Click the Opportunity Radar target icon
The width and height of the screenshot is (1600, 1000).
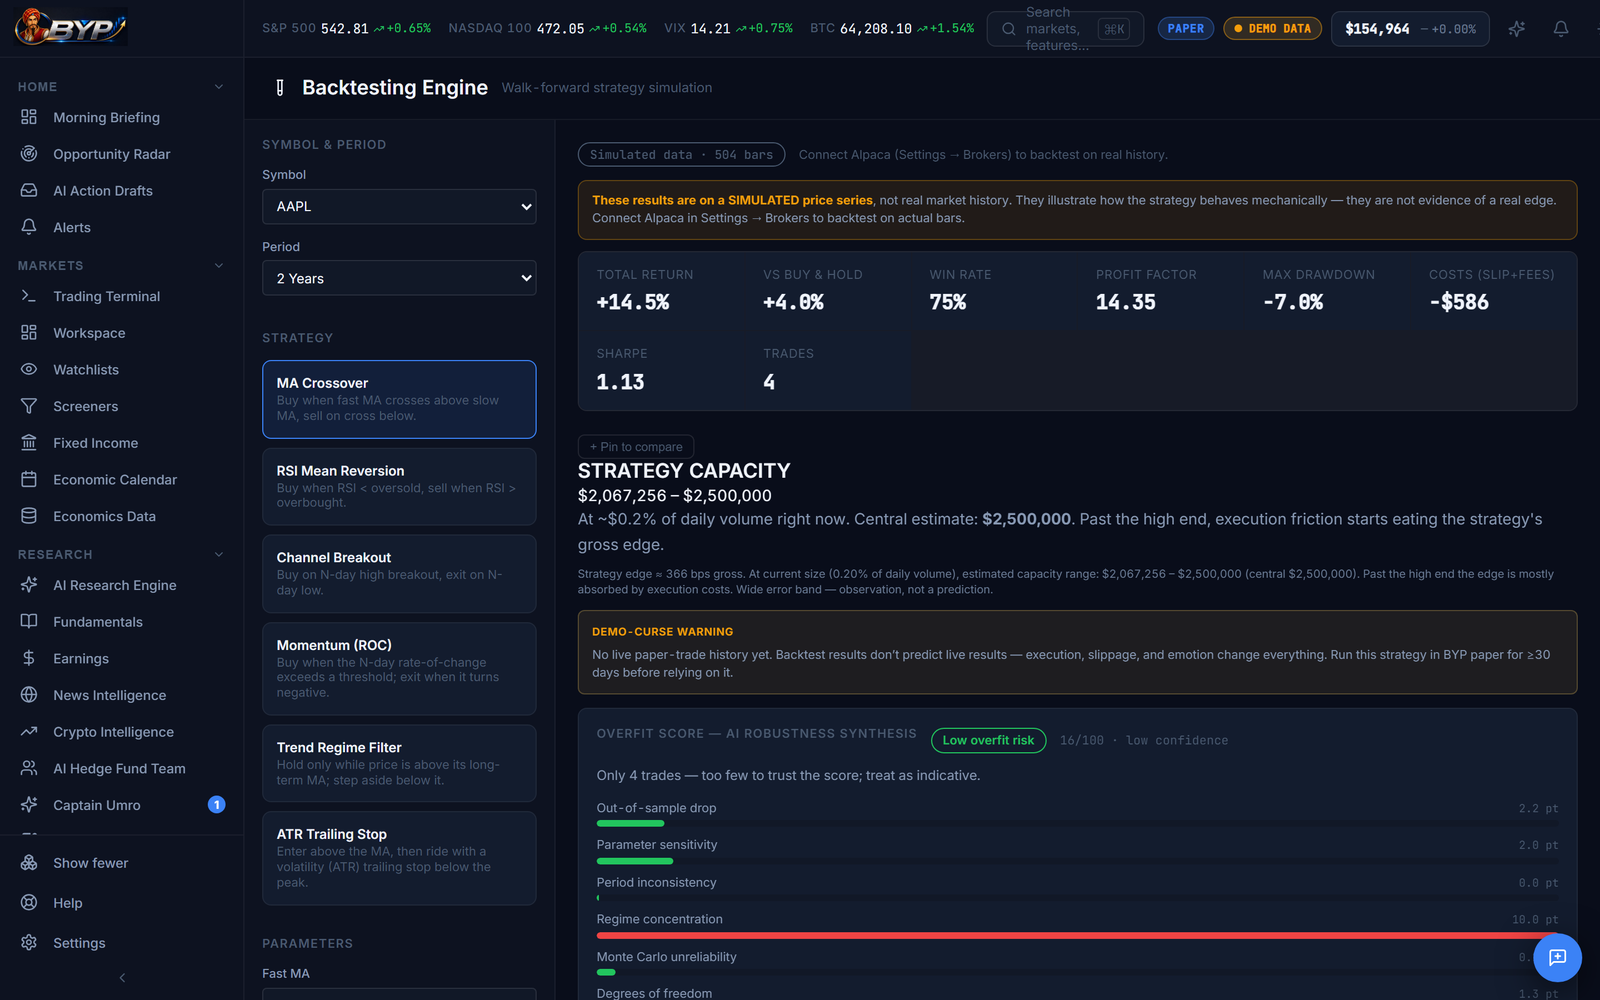pyautogui.click(x=29, y=154)
